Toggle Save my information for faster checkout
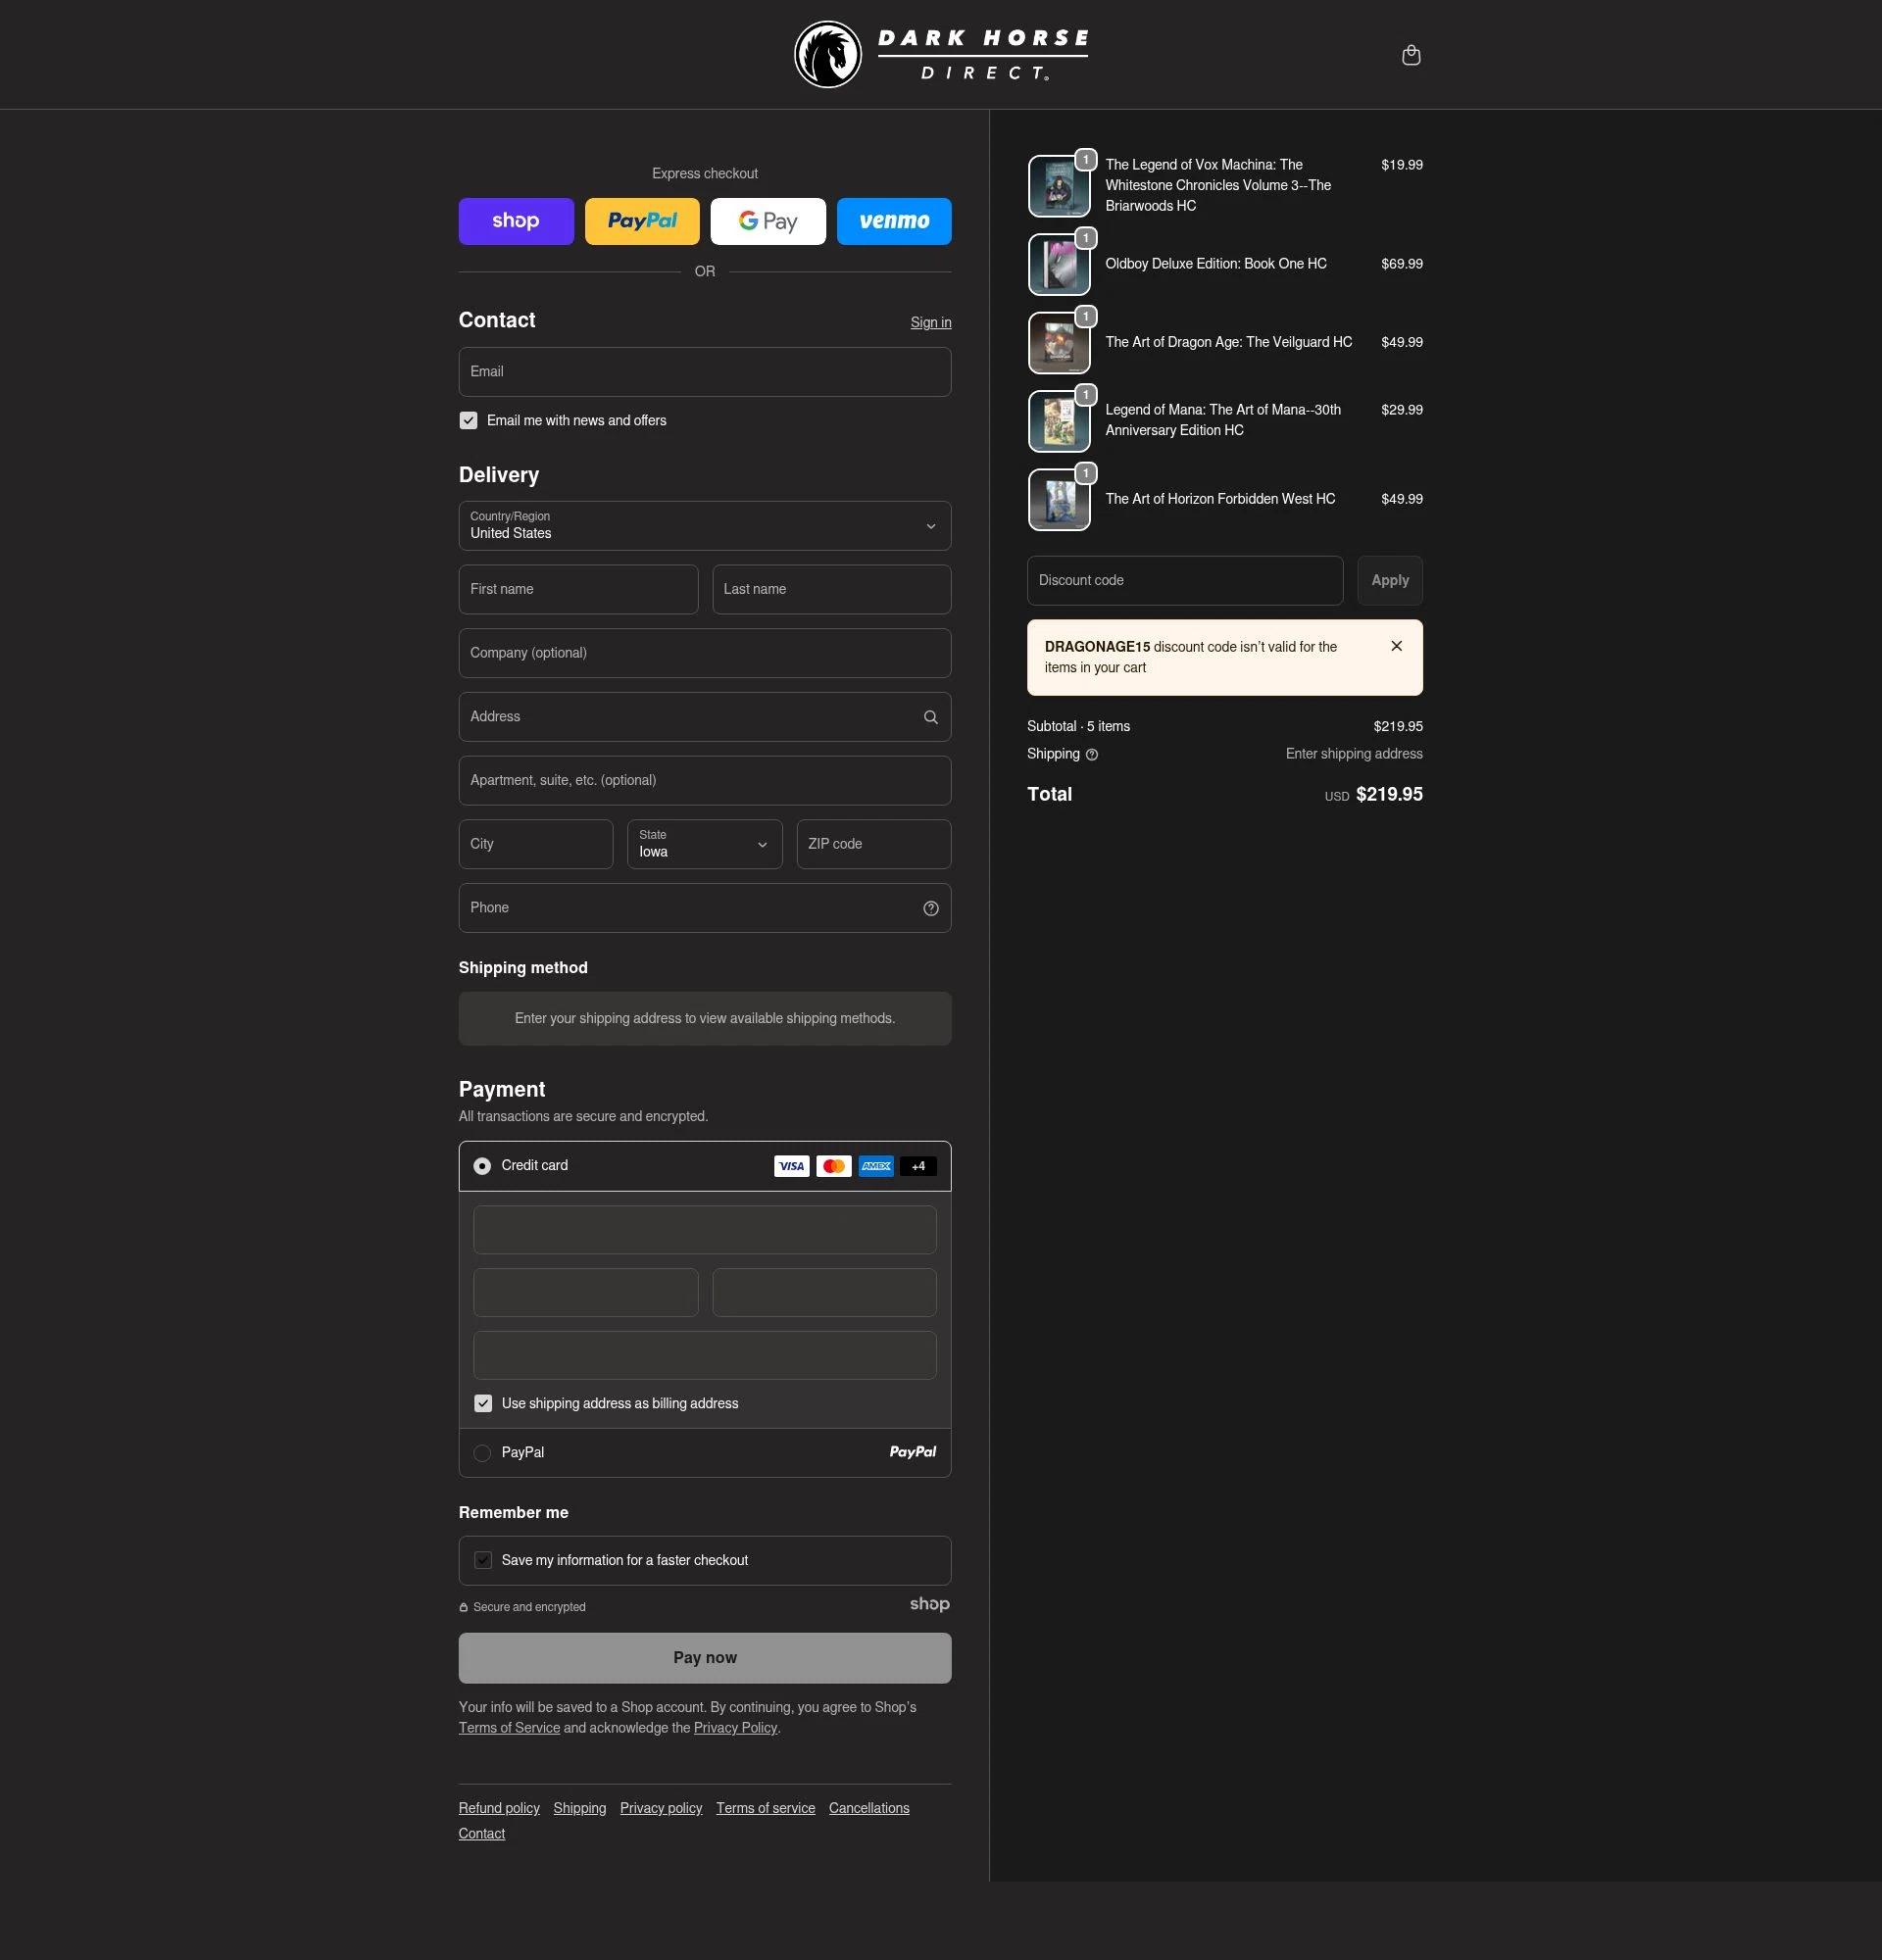The width and height of the screenshot is (1882, 1960). pos(484,1559)
